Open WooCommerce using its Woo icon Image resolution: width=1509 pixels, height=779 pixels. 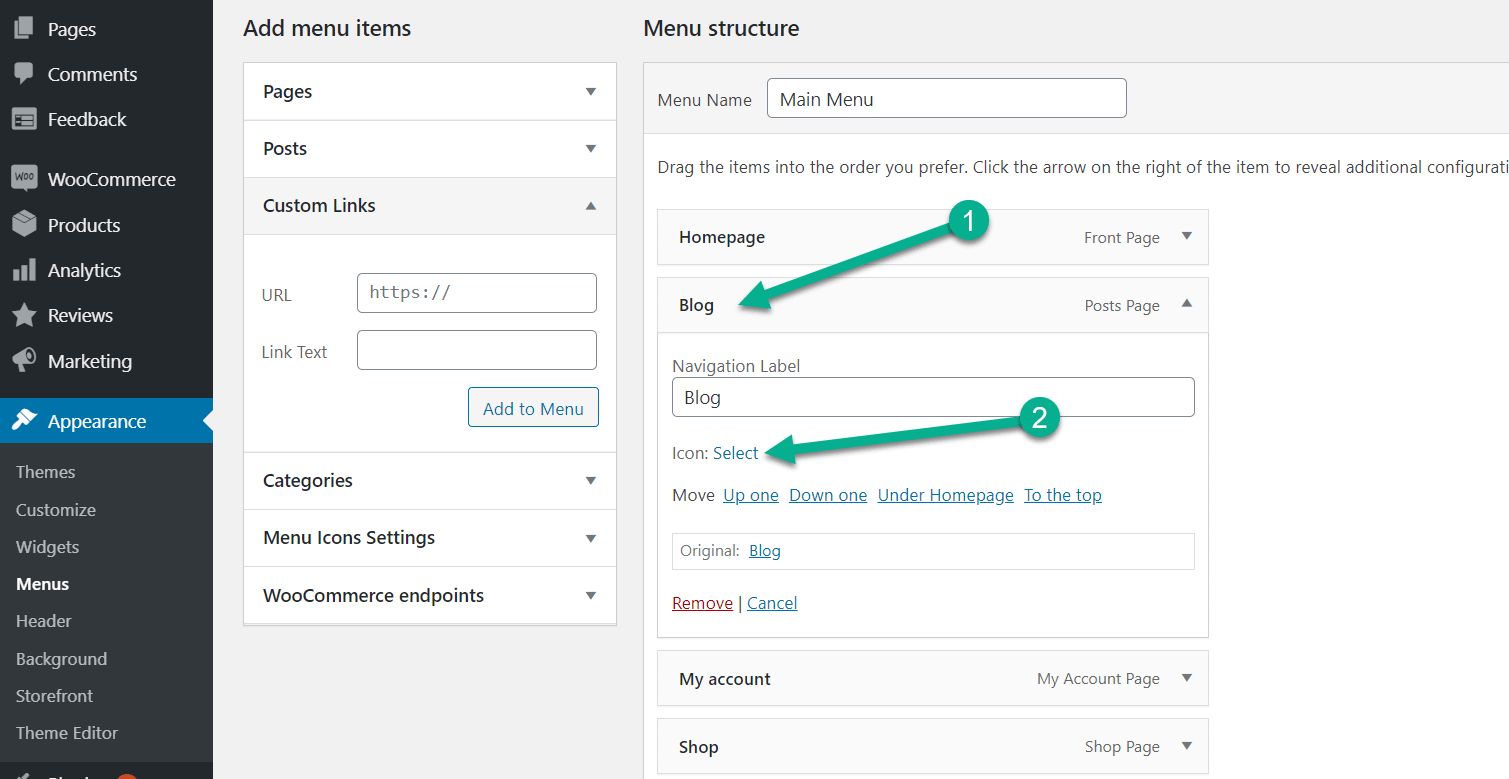pos(24,179)
